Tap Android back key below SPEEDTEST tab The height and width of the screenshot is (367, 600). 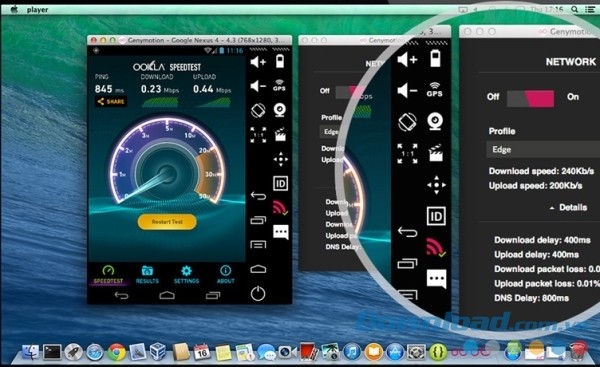point(121,295)
